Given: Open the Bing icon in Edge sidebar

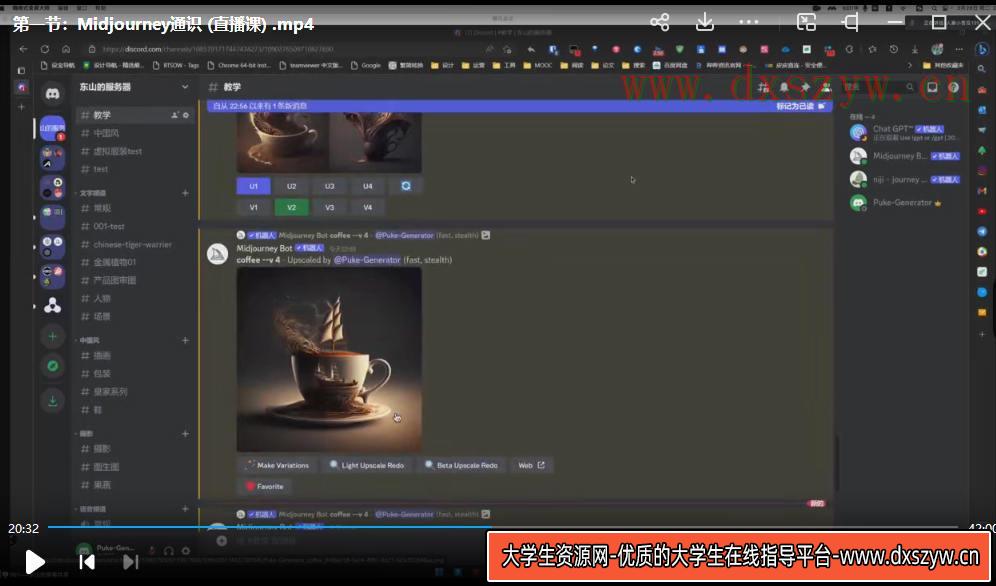Looking at the screenshot, I should tap(983, 50).
